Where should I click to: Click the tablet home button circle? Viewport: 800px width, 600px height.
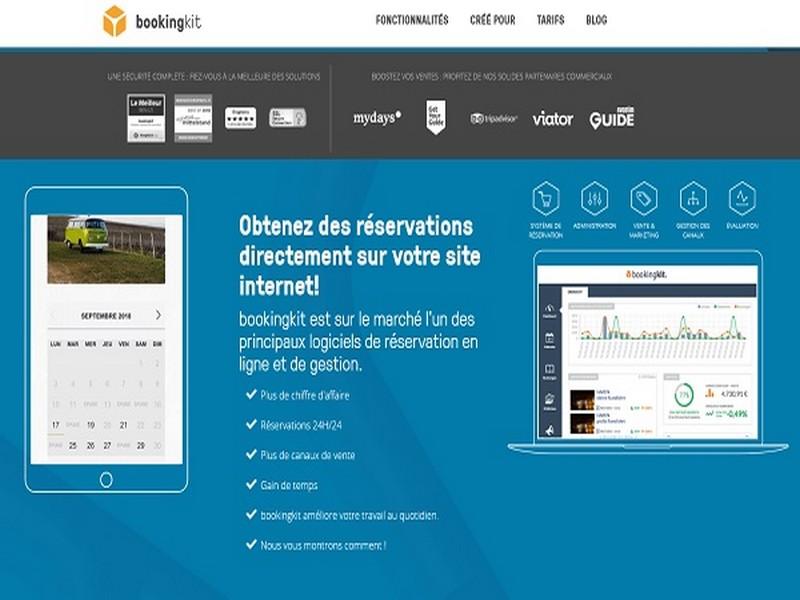106,480
